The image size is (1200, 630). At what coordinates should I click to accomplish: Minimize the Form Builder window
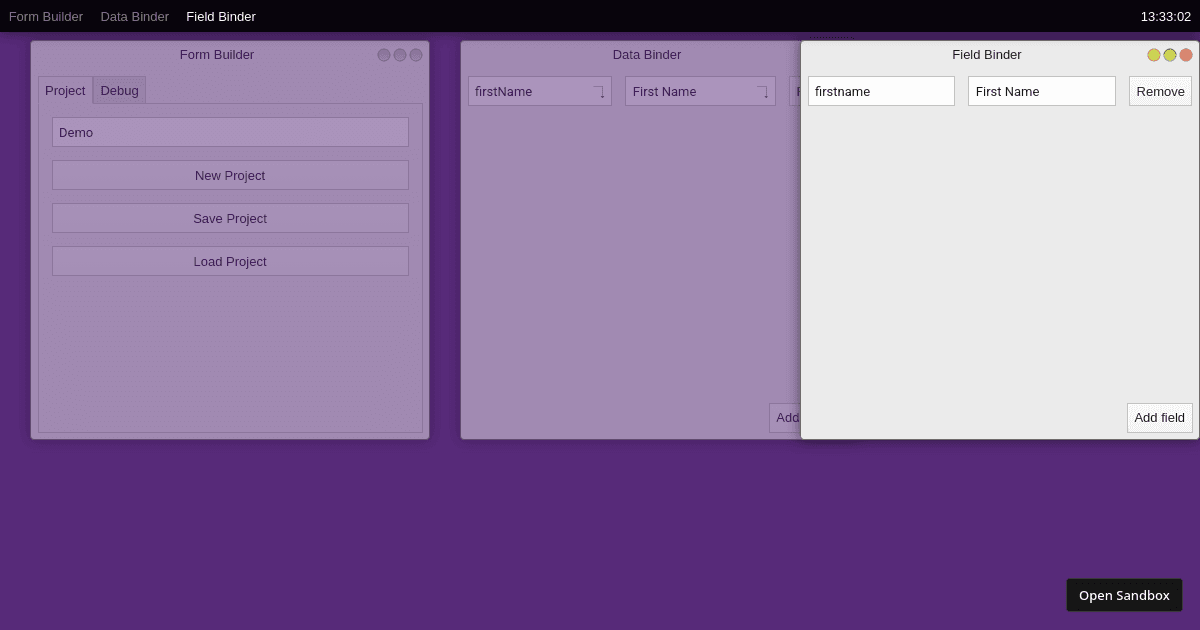(384, 55)
